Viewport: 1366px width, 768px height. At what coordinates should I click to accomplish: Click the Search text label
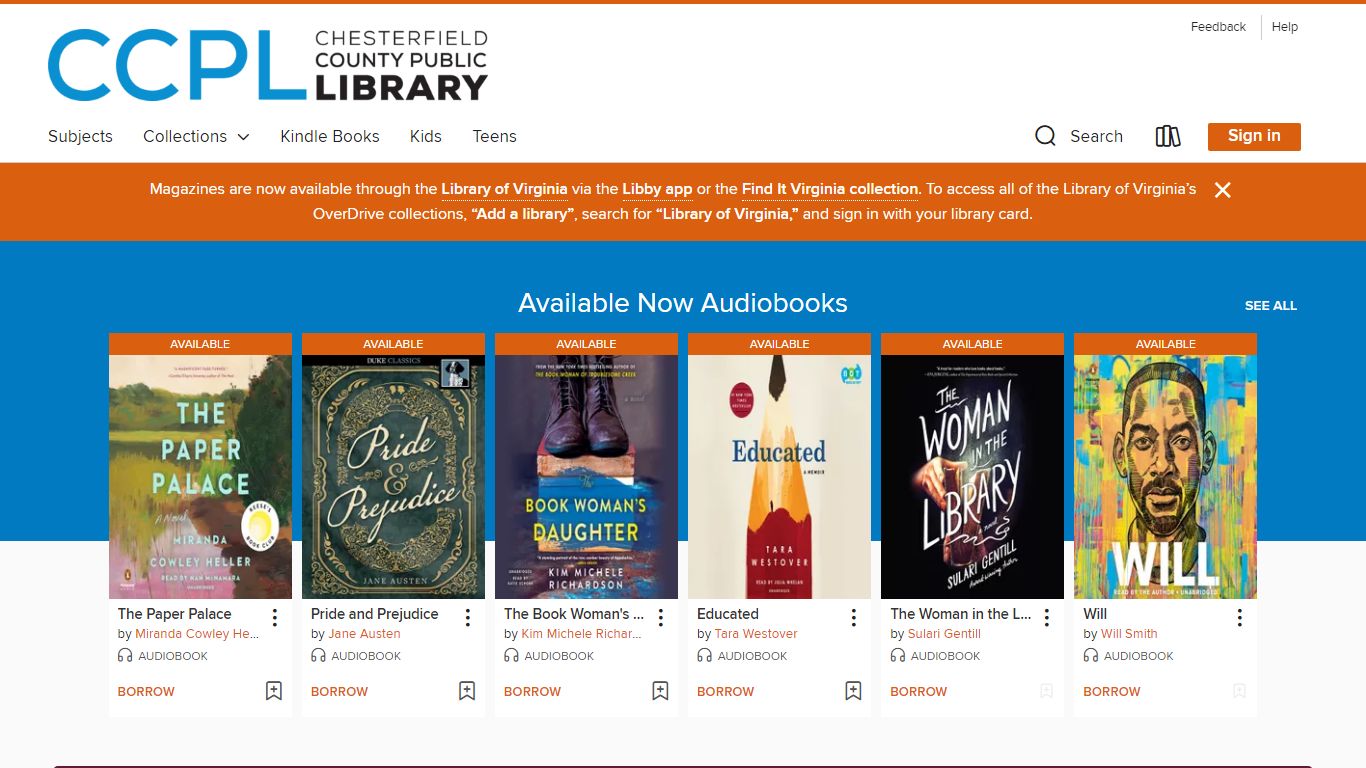[x=1096, y=136]
